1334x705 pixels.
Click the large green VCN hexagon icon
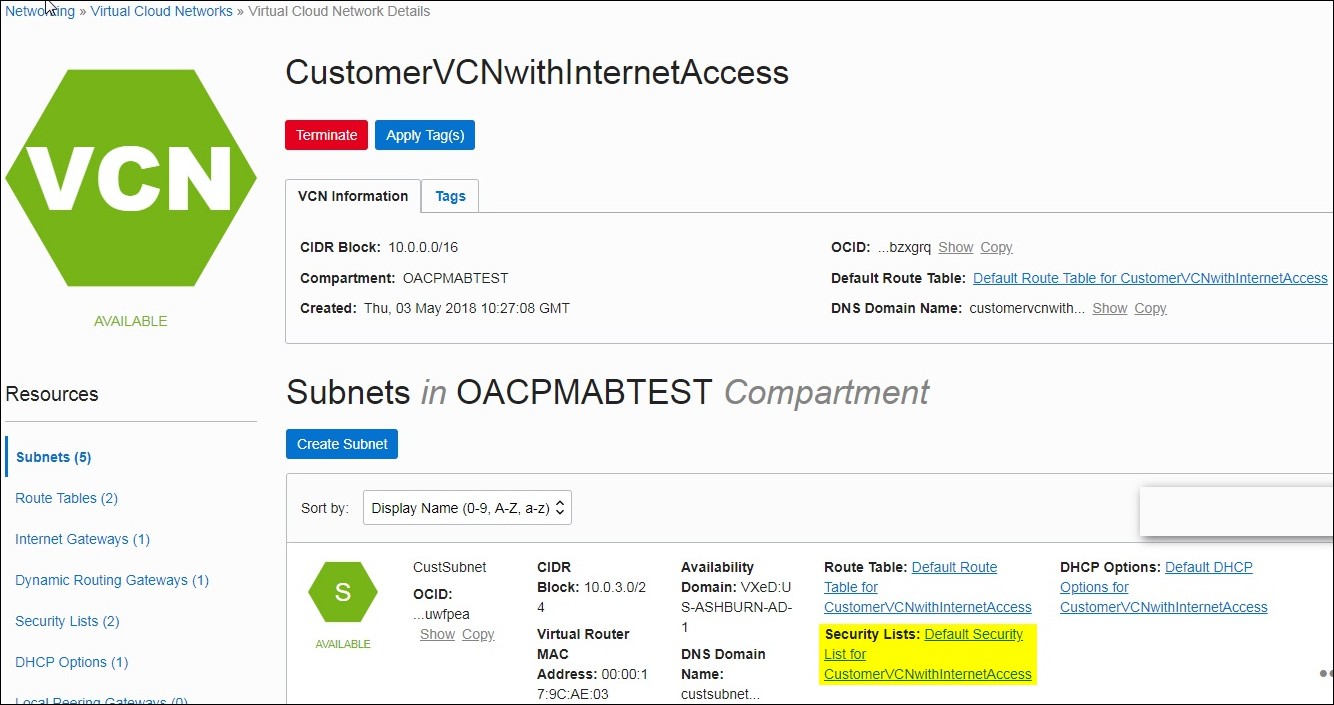132,179
